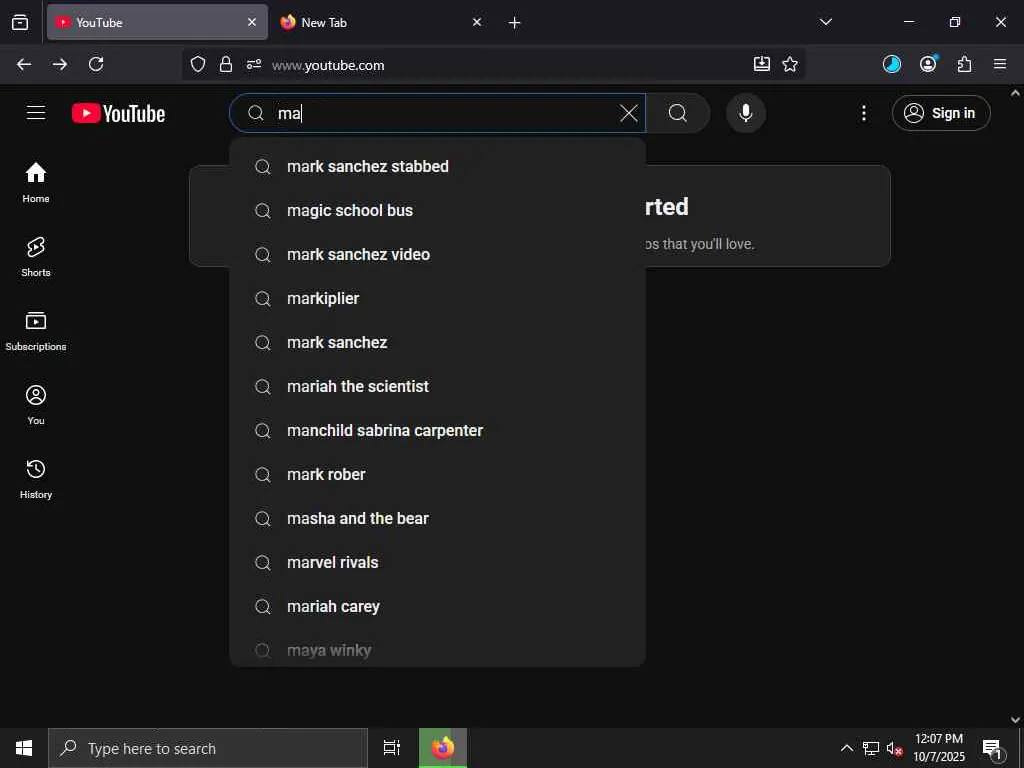Open the Firefox application menu

[1000, 64]
